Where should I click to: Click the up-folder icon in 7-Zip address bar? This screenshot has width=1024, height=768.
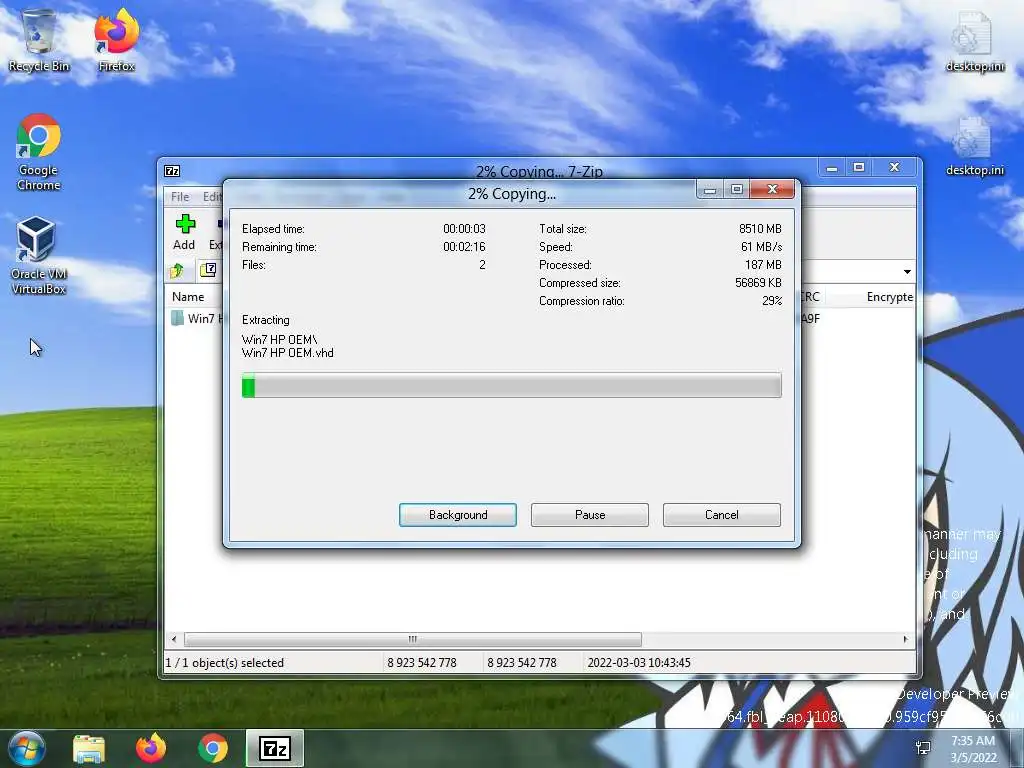(177, 270)
